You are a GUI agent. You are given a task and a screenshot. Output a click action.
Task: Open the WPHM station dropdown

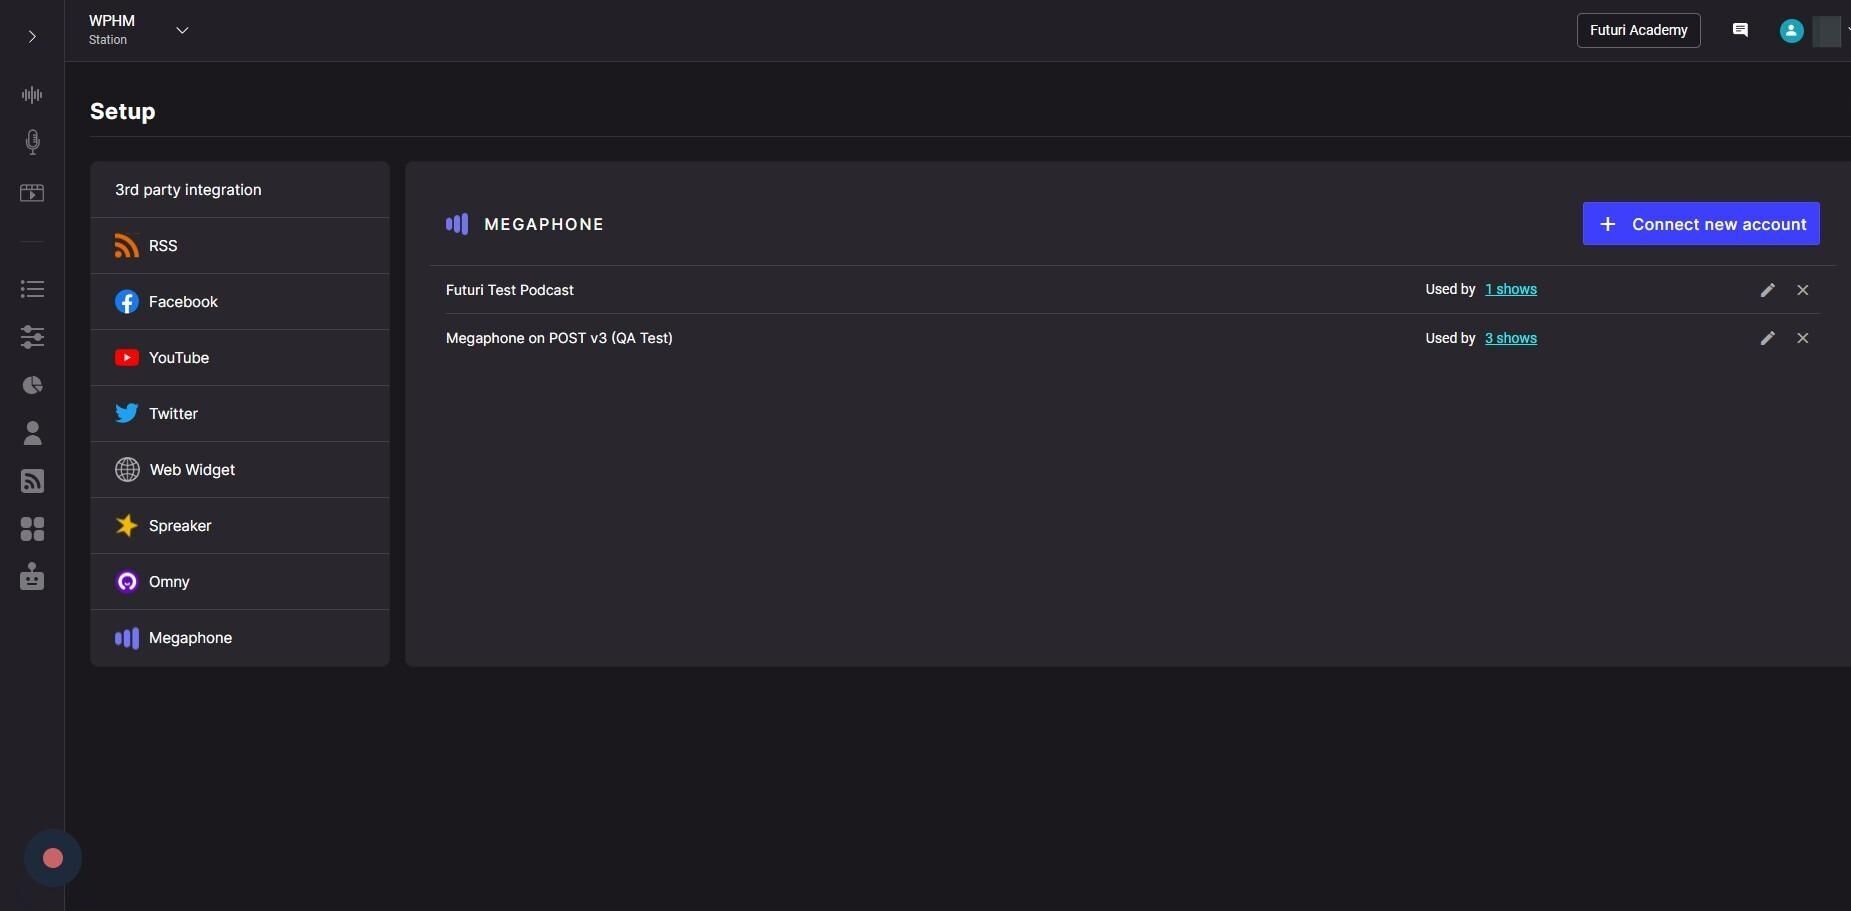pos(181,31)
